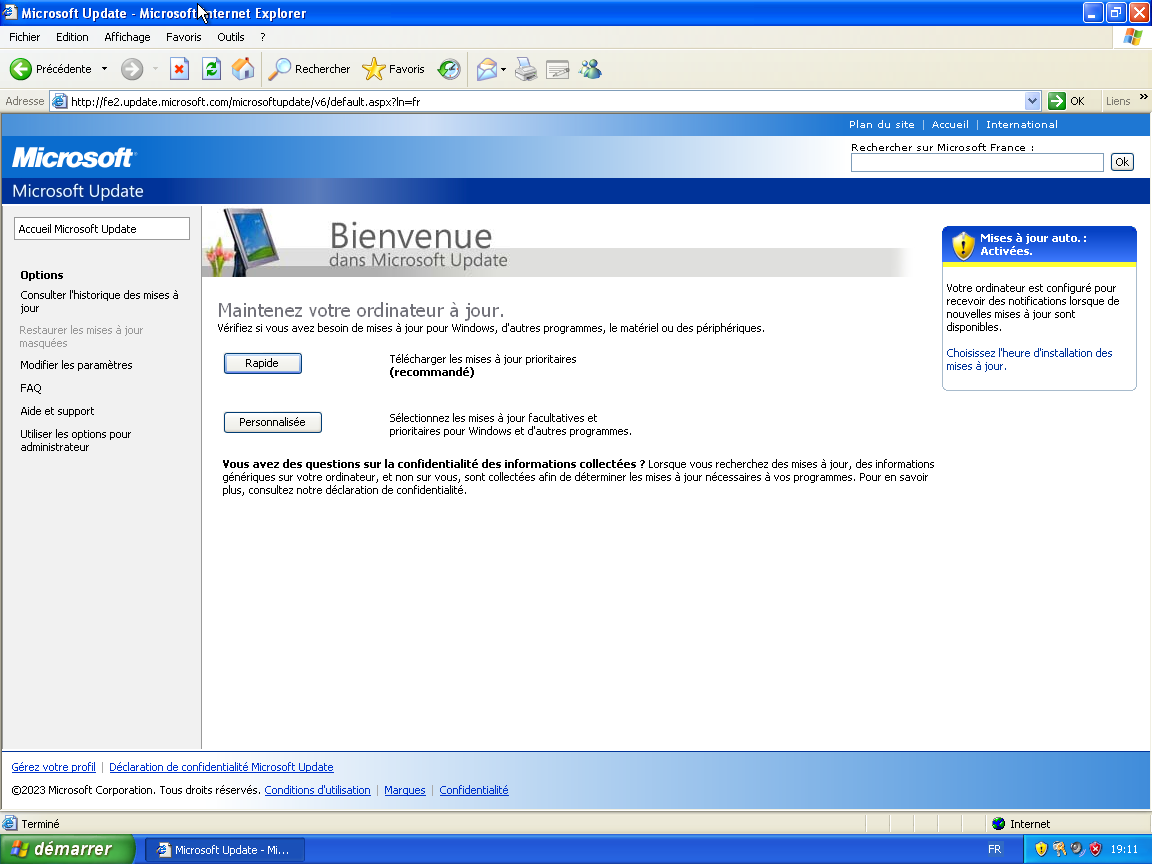Click Accueil Microsoft Update sidebar box
This screenshot has width=1152, height=864.
(x=101, y=228)
